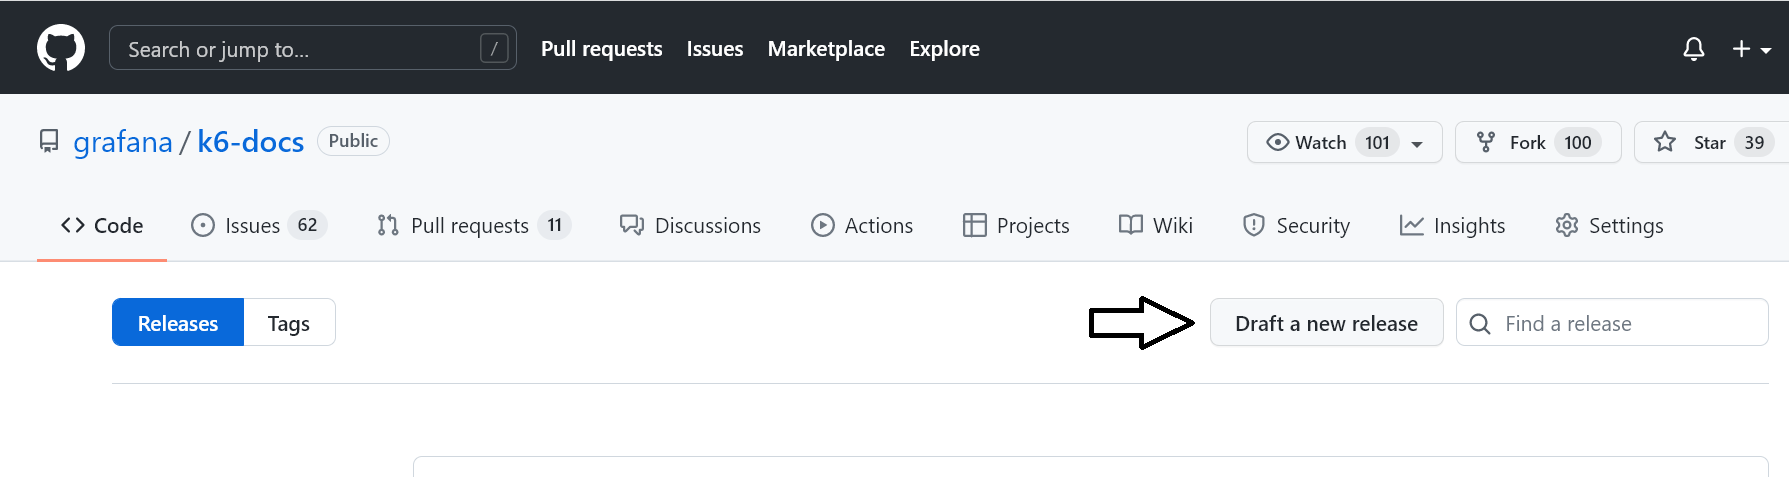Click the Issues count badge 62
Screen dimensions: 1789x477
(x=307, y=225)
